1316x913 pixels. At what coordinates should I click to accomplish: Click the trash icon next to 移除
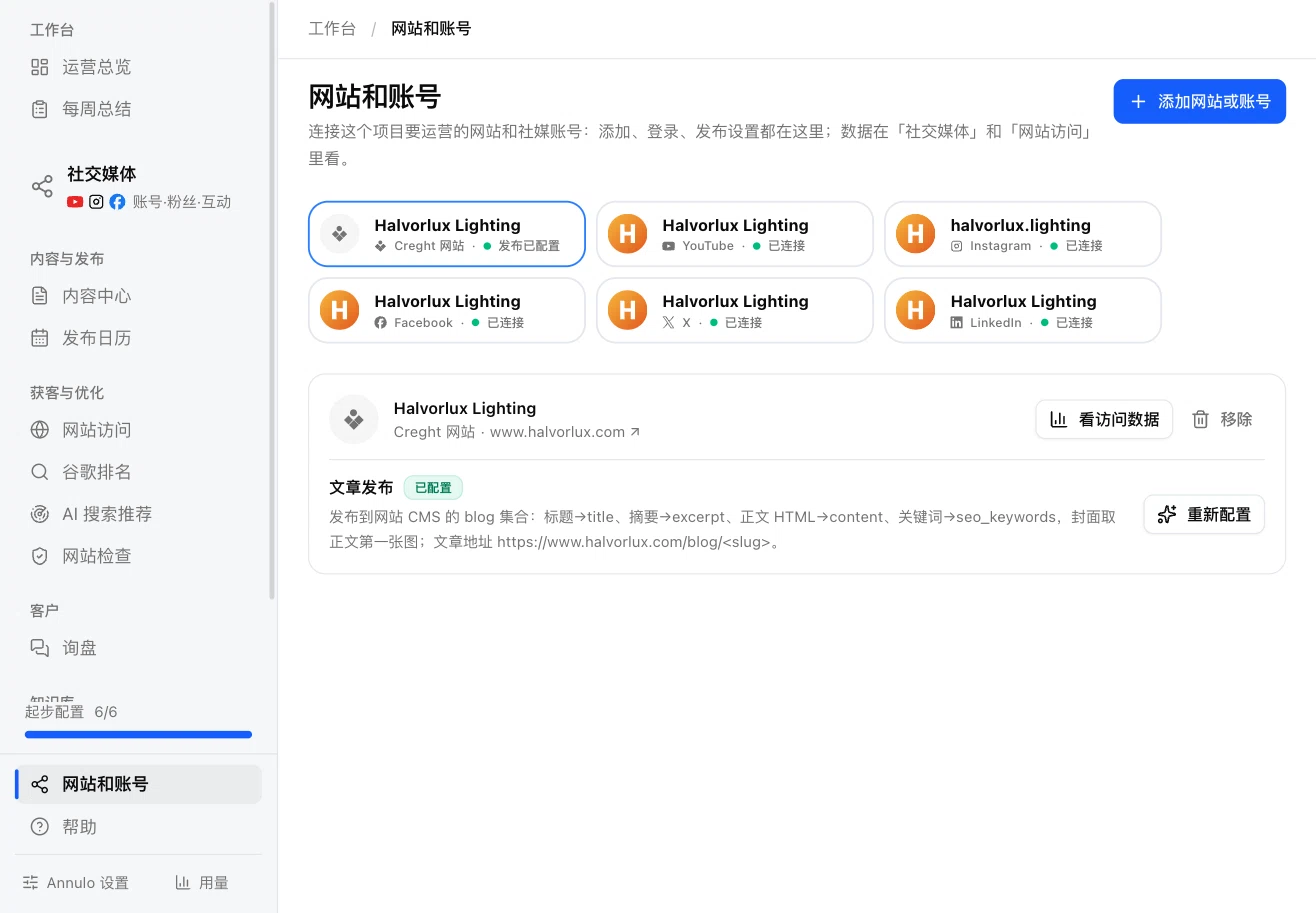point(1201,419)
